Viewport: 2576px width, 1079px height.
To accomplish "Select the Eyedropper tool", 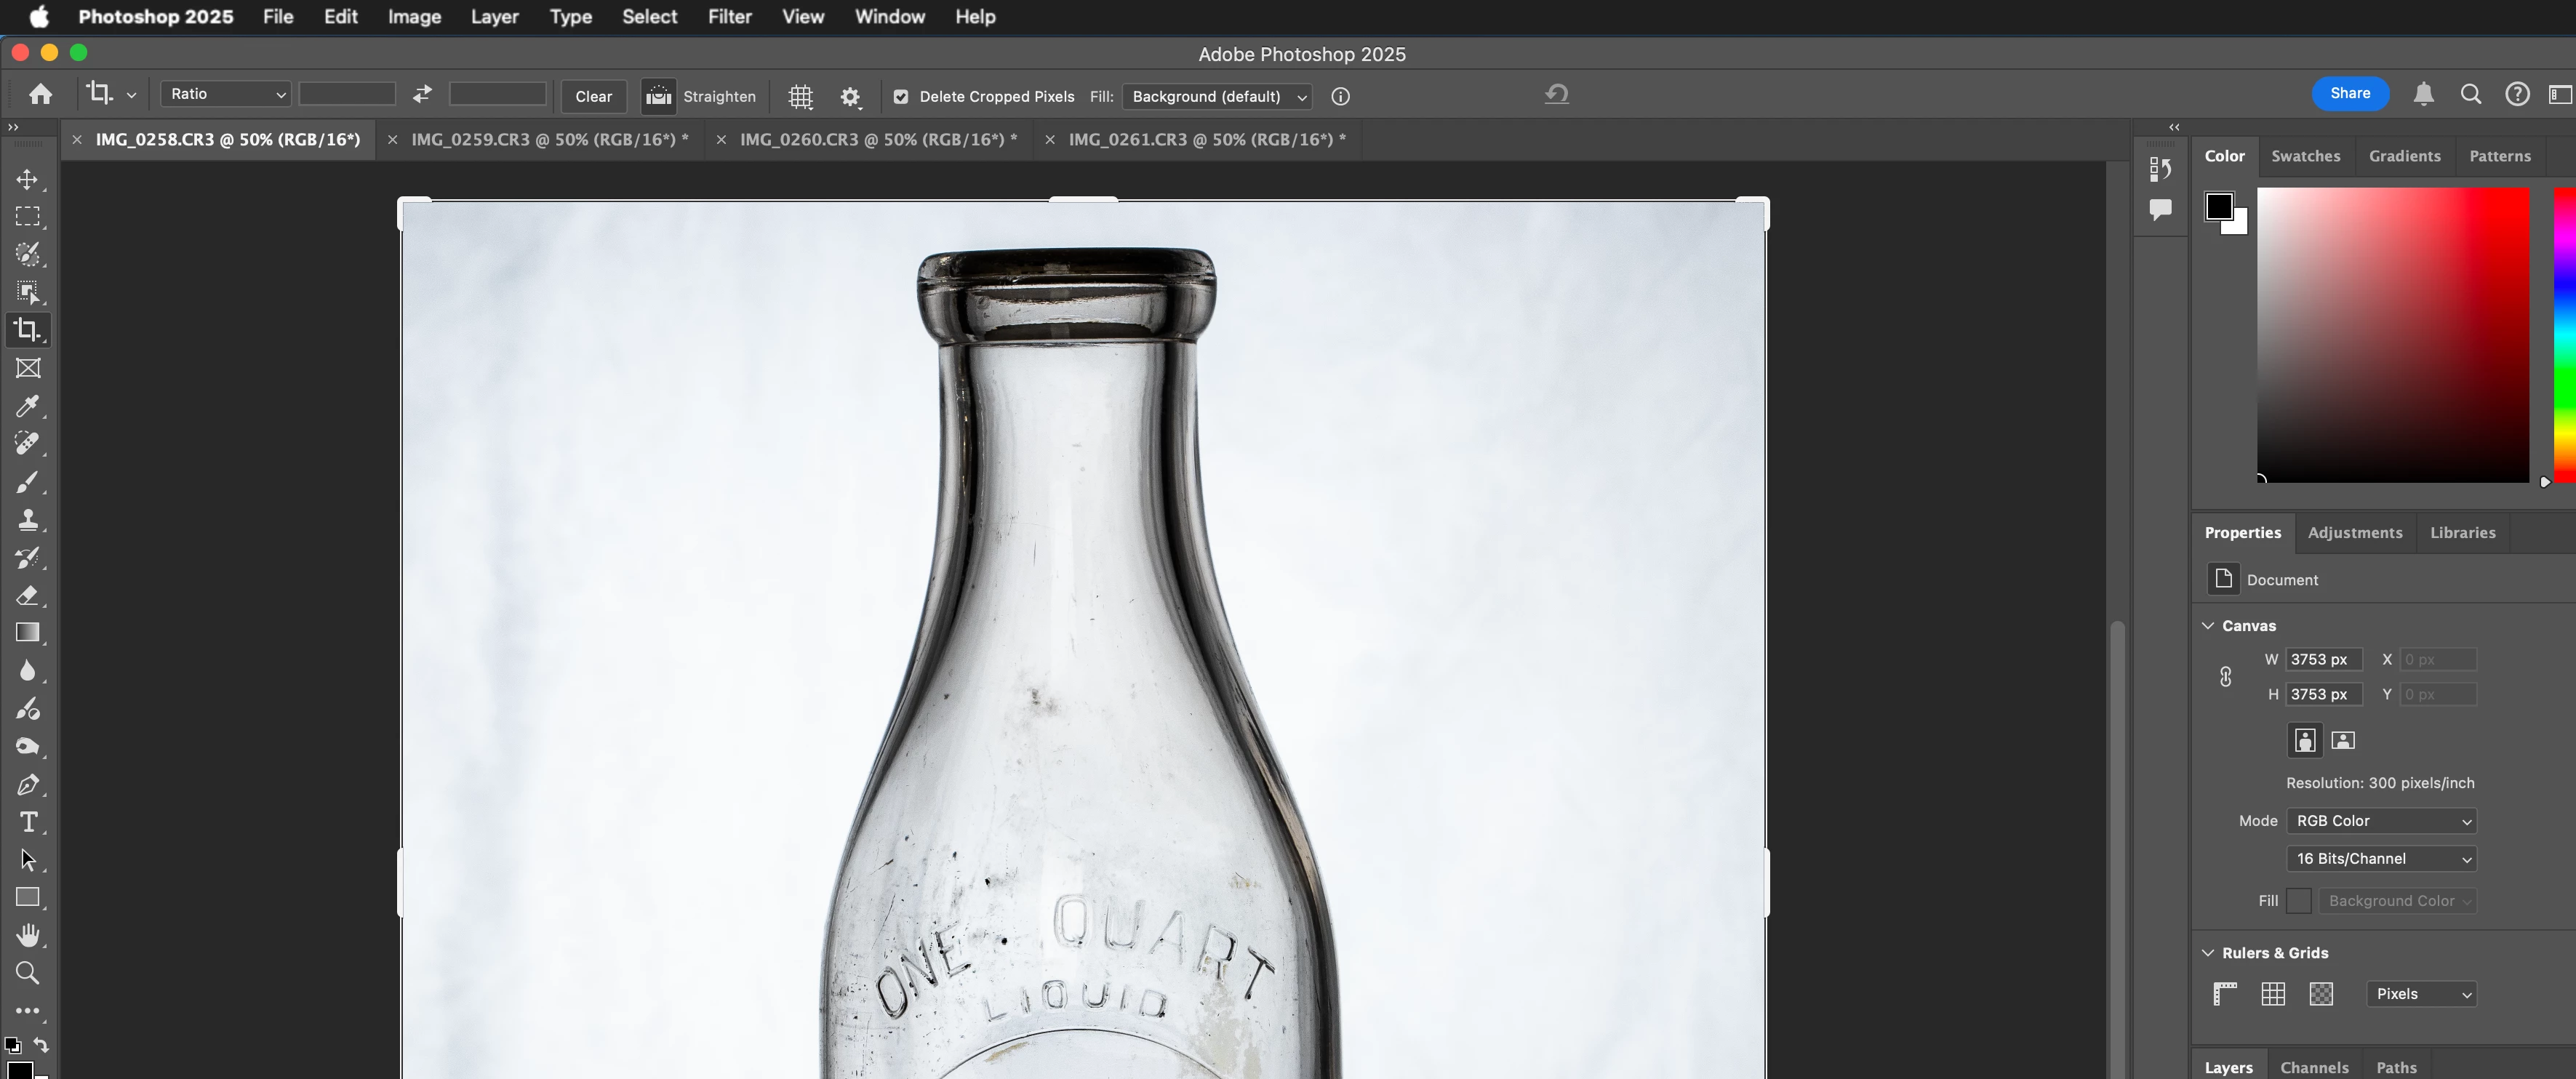I will 27,406.
